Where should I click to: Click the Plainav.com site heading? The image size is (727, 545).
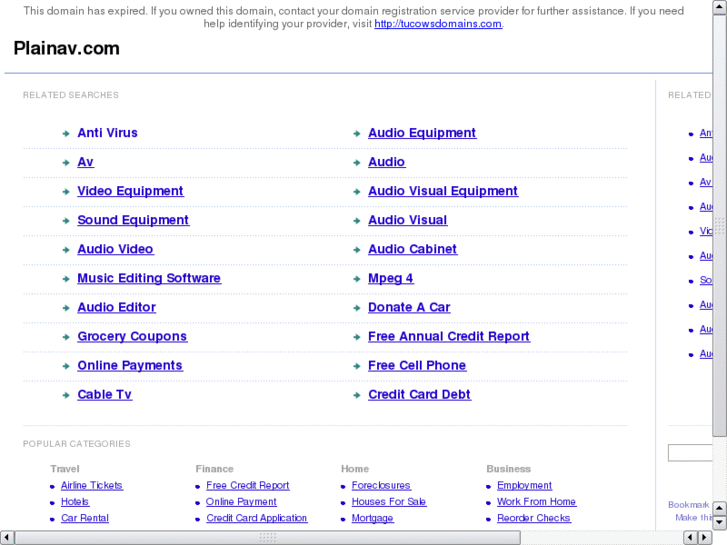66,48
